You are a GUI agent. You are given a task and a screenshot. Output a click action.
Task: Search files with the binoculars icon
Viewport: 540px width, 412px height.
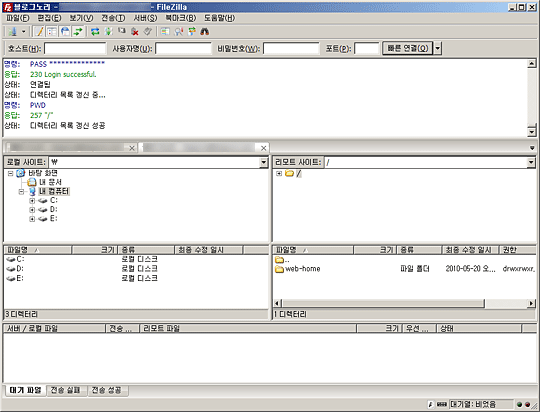pyautogui.click(x=205, y=32)
